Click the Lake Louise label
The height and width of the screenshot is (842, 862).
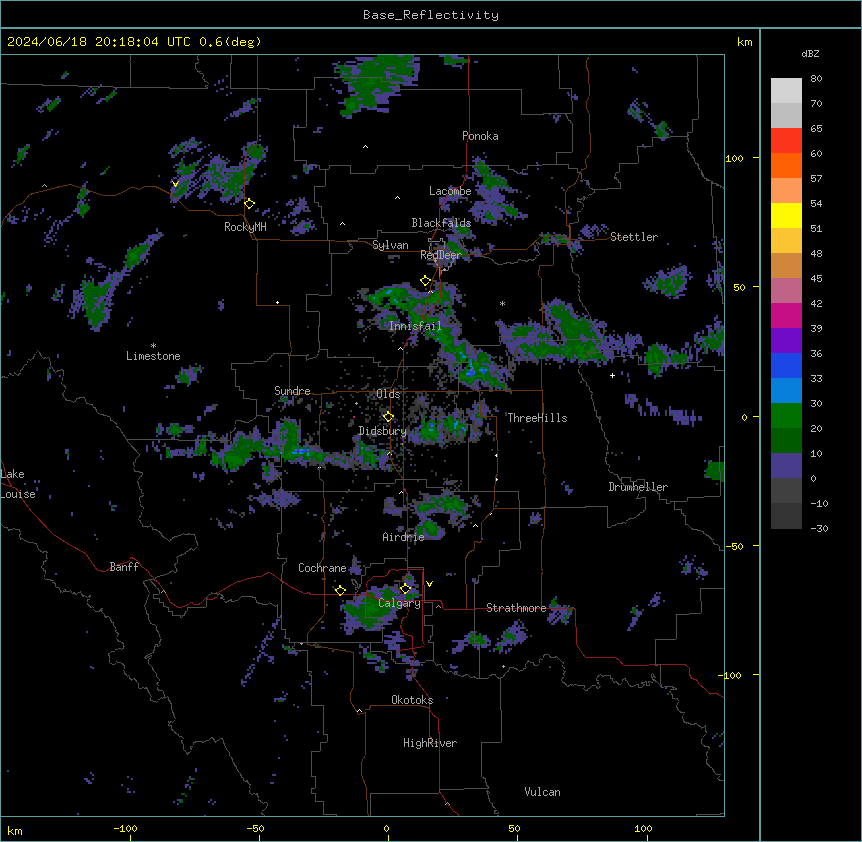pos(18,484)
